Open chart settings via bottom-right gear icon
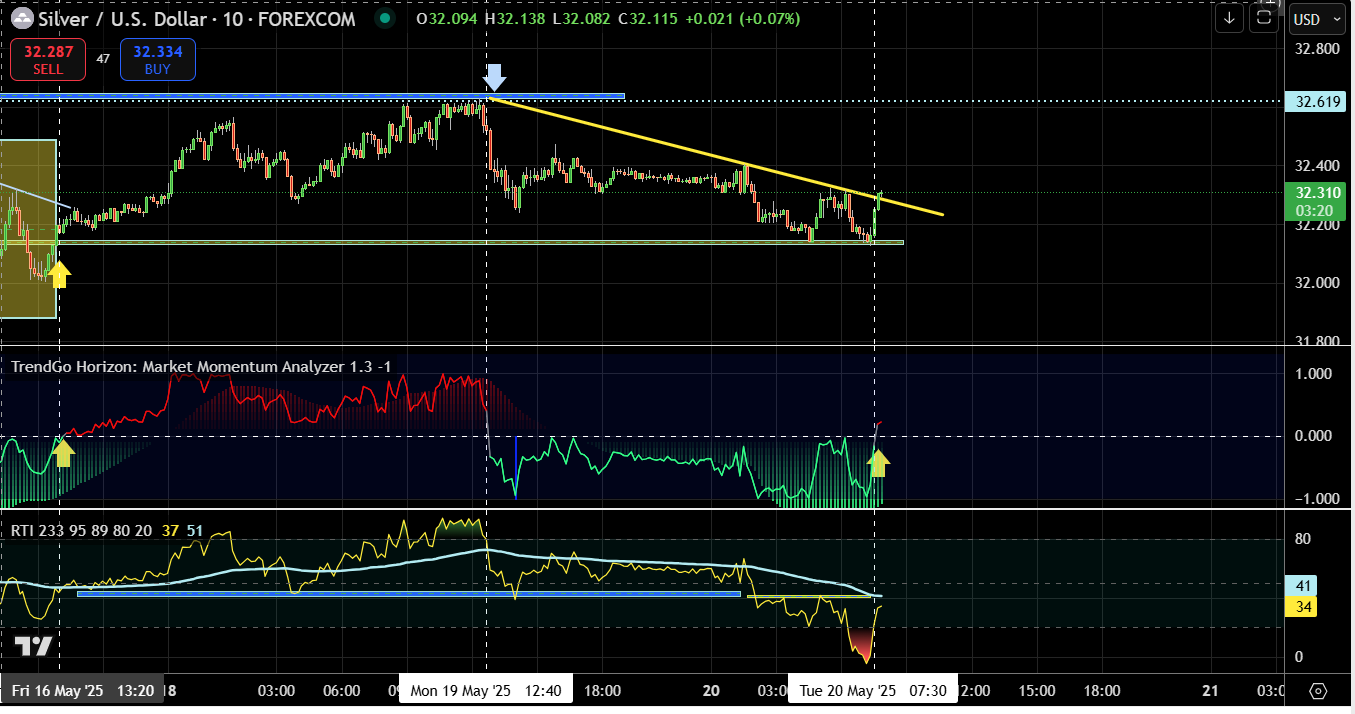This screenshot has height=714, width=1355. point(1317,691)
